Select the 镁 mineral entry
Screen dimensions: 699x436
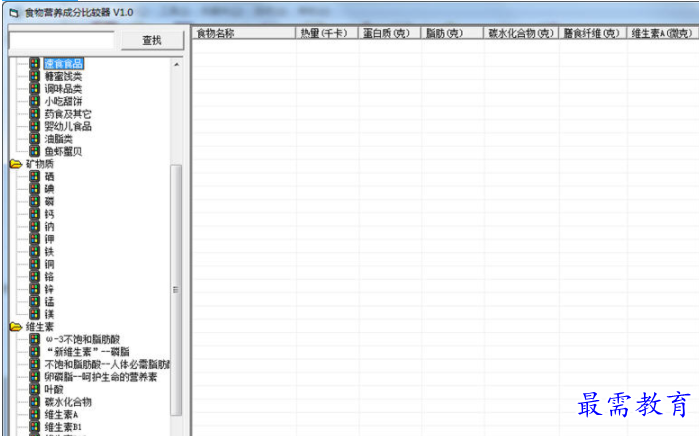49,314
